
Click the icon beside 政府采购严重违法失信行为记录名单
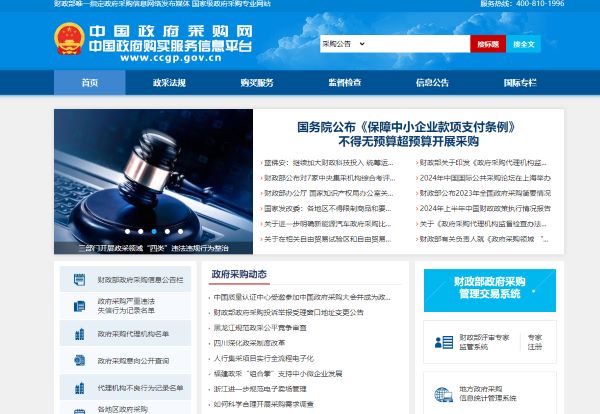(79, 306)
